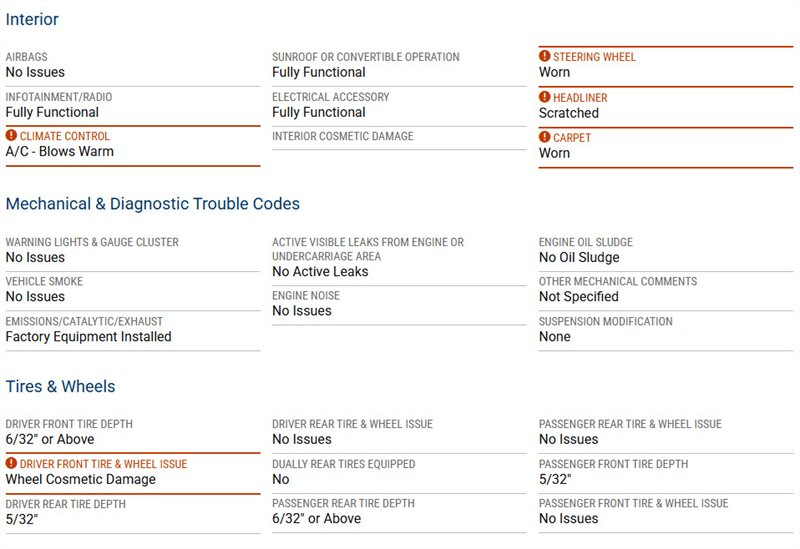Click the Other Mechanical Comments label
Image resolution: width=800 pixels, height=549 pixels.
(x=618, y=282)
